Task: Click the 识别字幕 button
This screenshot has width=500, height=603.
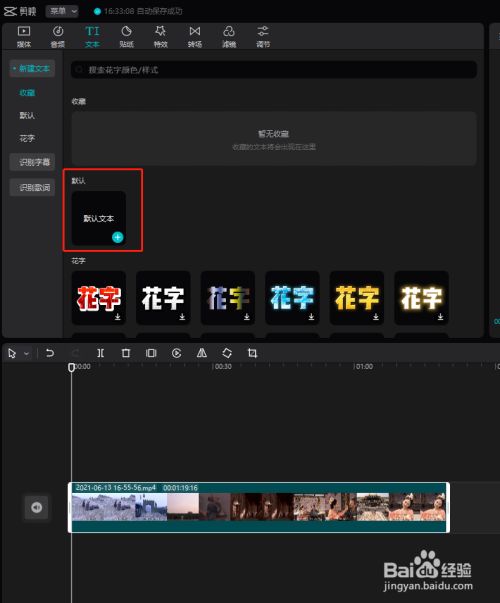Action: point(32,162)
